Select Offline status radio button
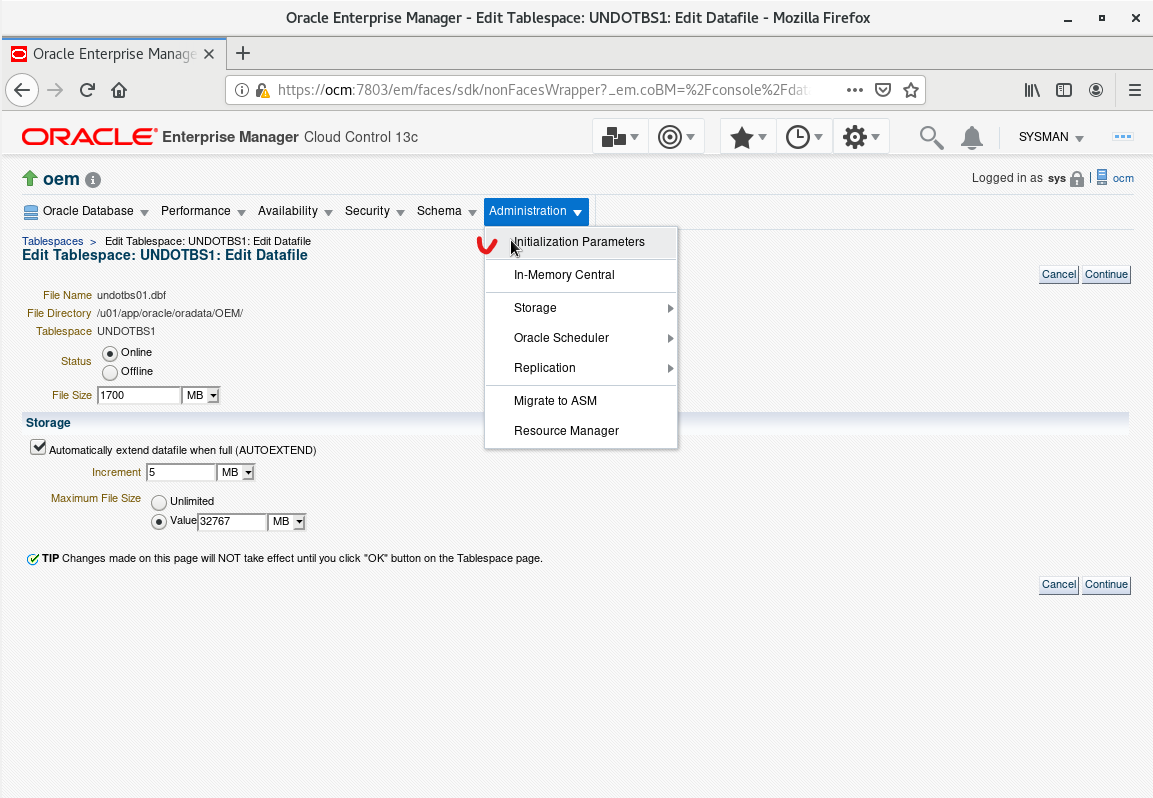The image size is (1153, 798). tap(110, 372)
